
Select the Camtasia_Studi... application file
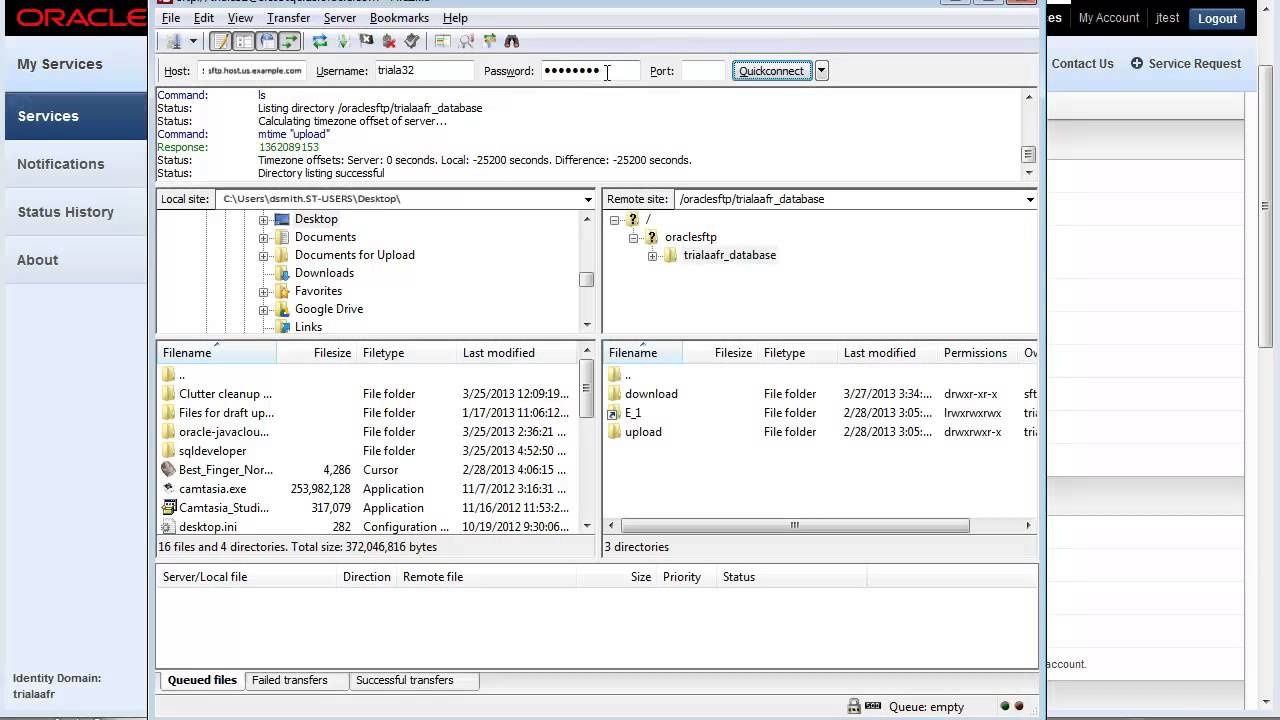224,508
